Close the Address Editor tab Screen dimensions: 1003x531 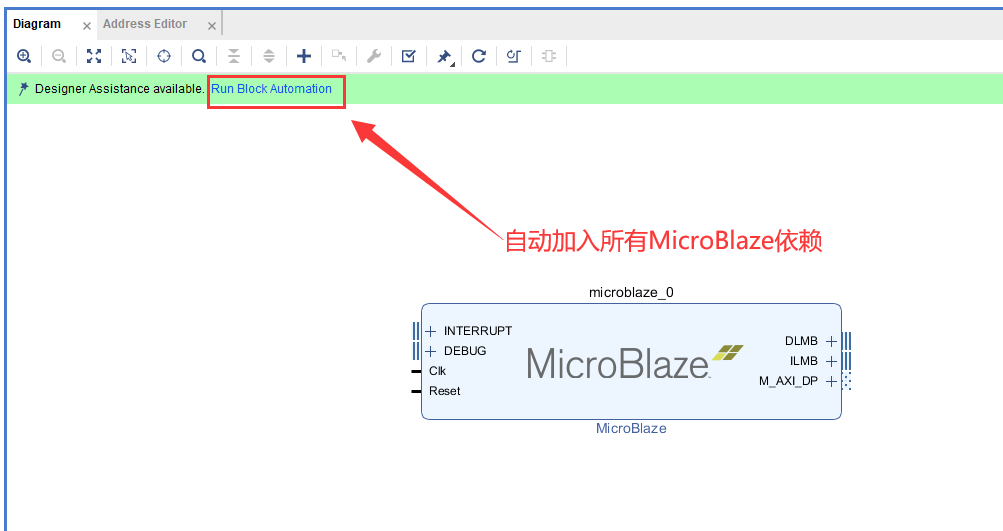coord(212,26)
